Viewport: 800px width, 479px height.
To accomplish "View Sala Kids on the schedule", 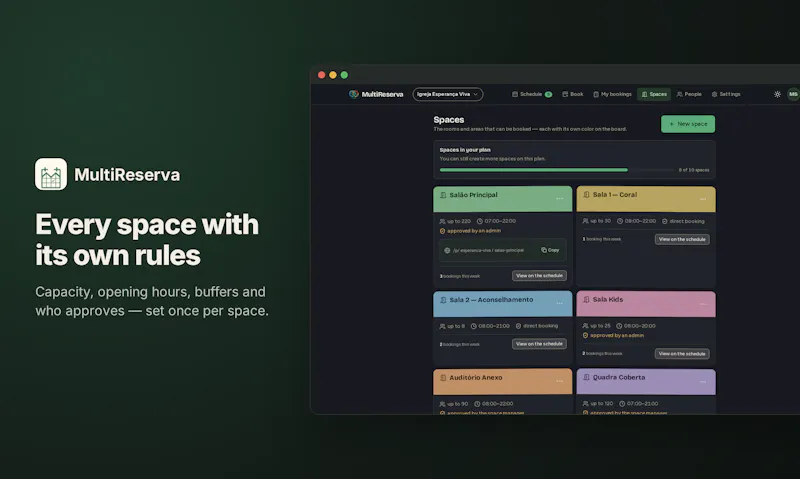I will pos(682,354).
